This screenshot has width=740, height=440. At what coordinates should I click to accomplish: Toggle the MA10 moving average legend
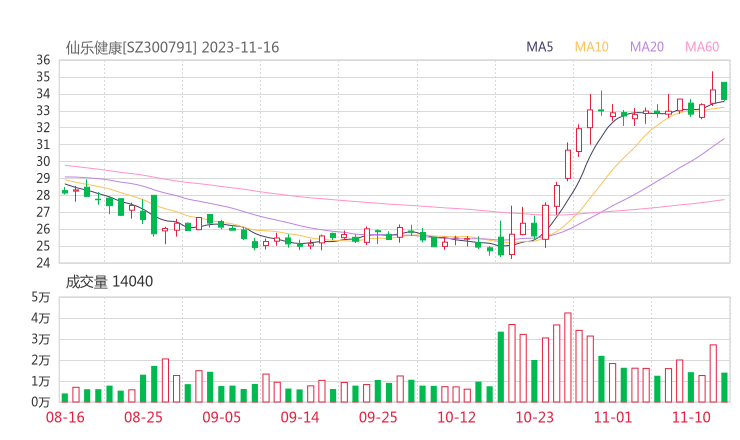(592, 46)
